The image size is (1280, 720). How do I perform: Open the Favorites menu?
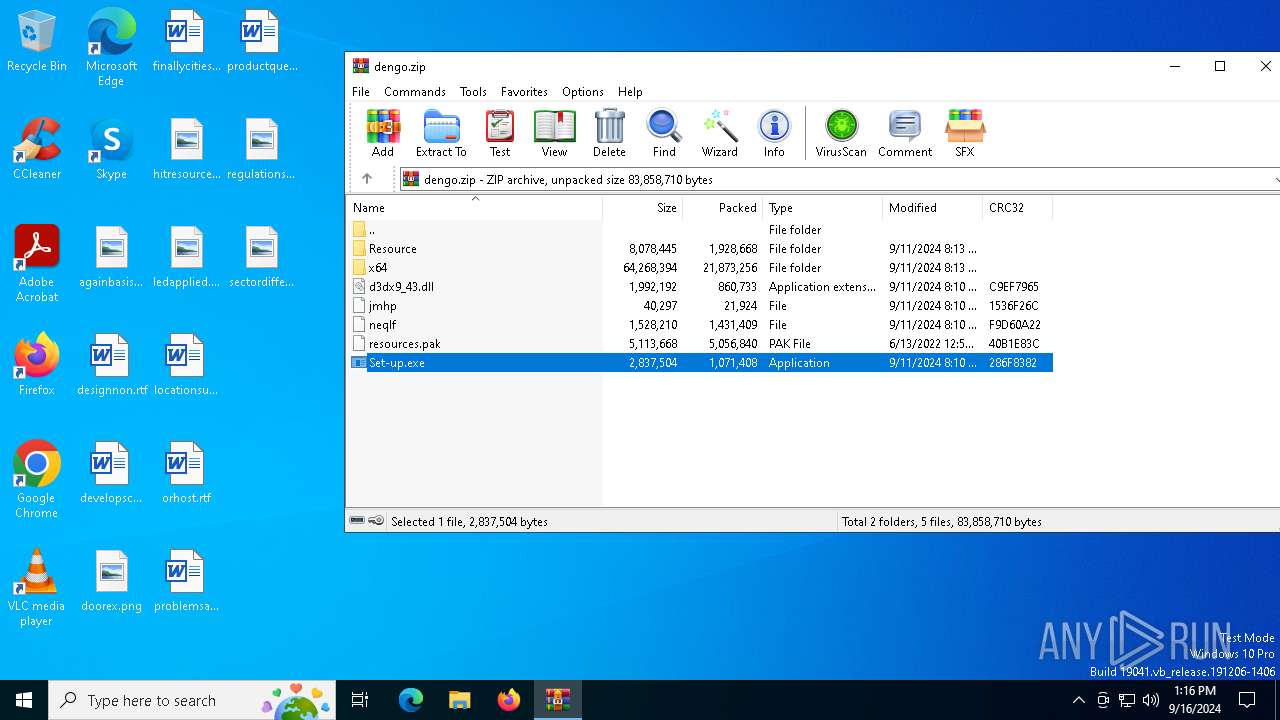coord(524,91)
